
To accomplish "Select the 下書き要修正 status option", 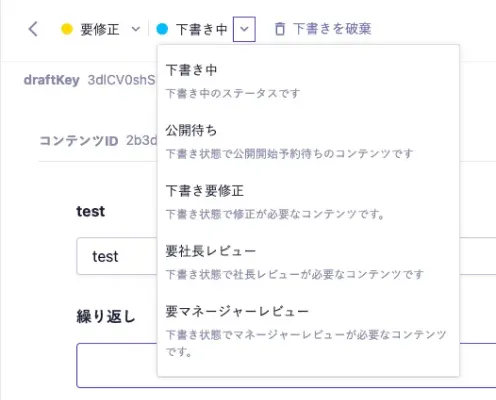I will 308,202.
